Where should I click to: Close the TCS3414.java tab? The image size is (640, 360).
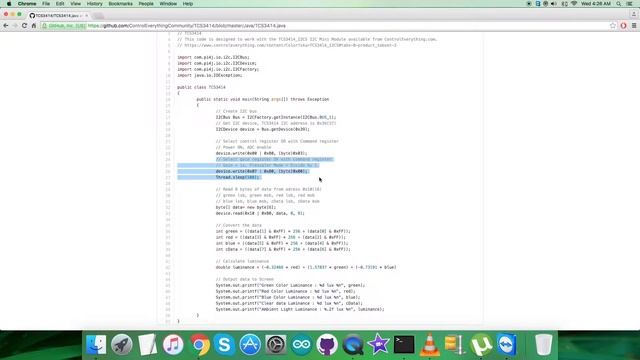click(87, 16)
